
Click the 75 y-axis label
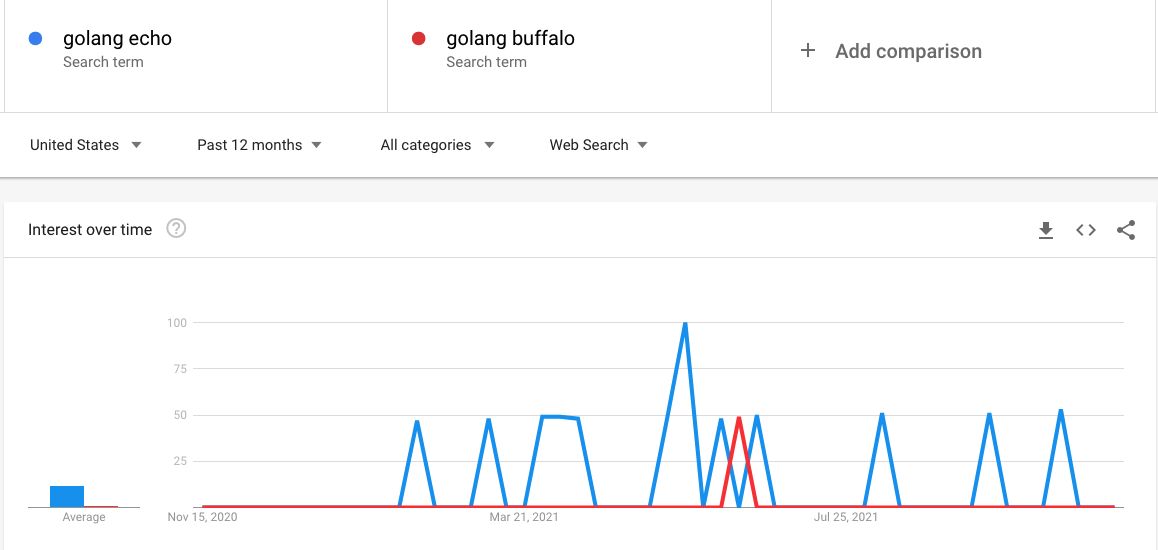tap(181, 368)
